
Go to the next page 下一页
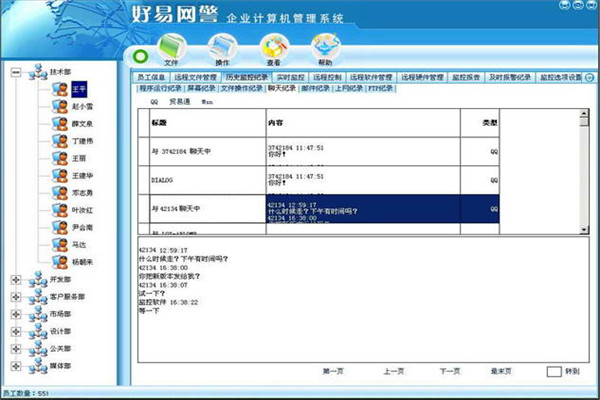[450, 371]
